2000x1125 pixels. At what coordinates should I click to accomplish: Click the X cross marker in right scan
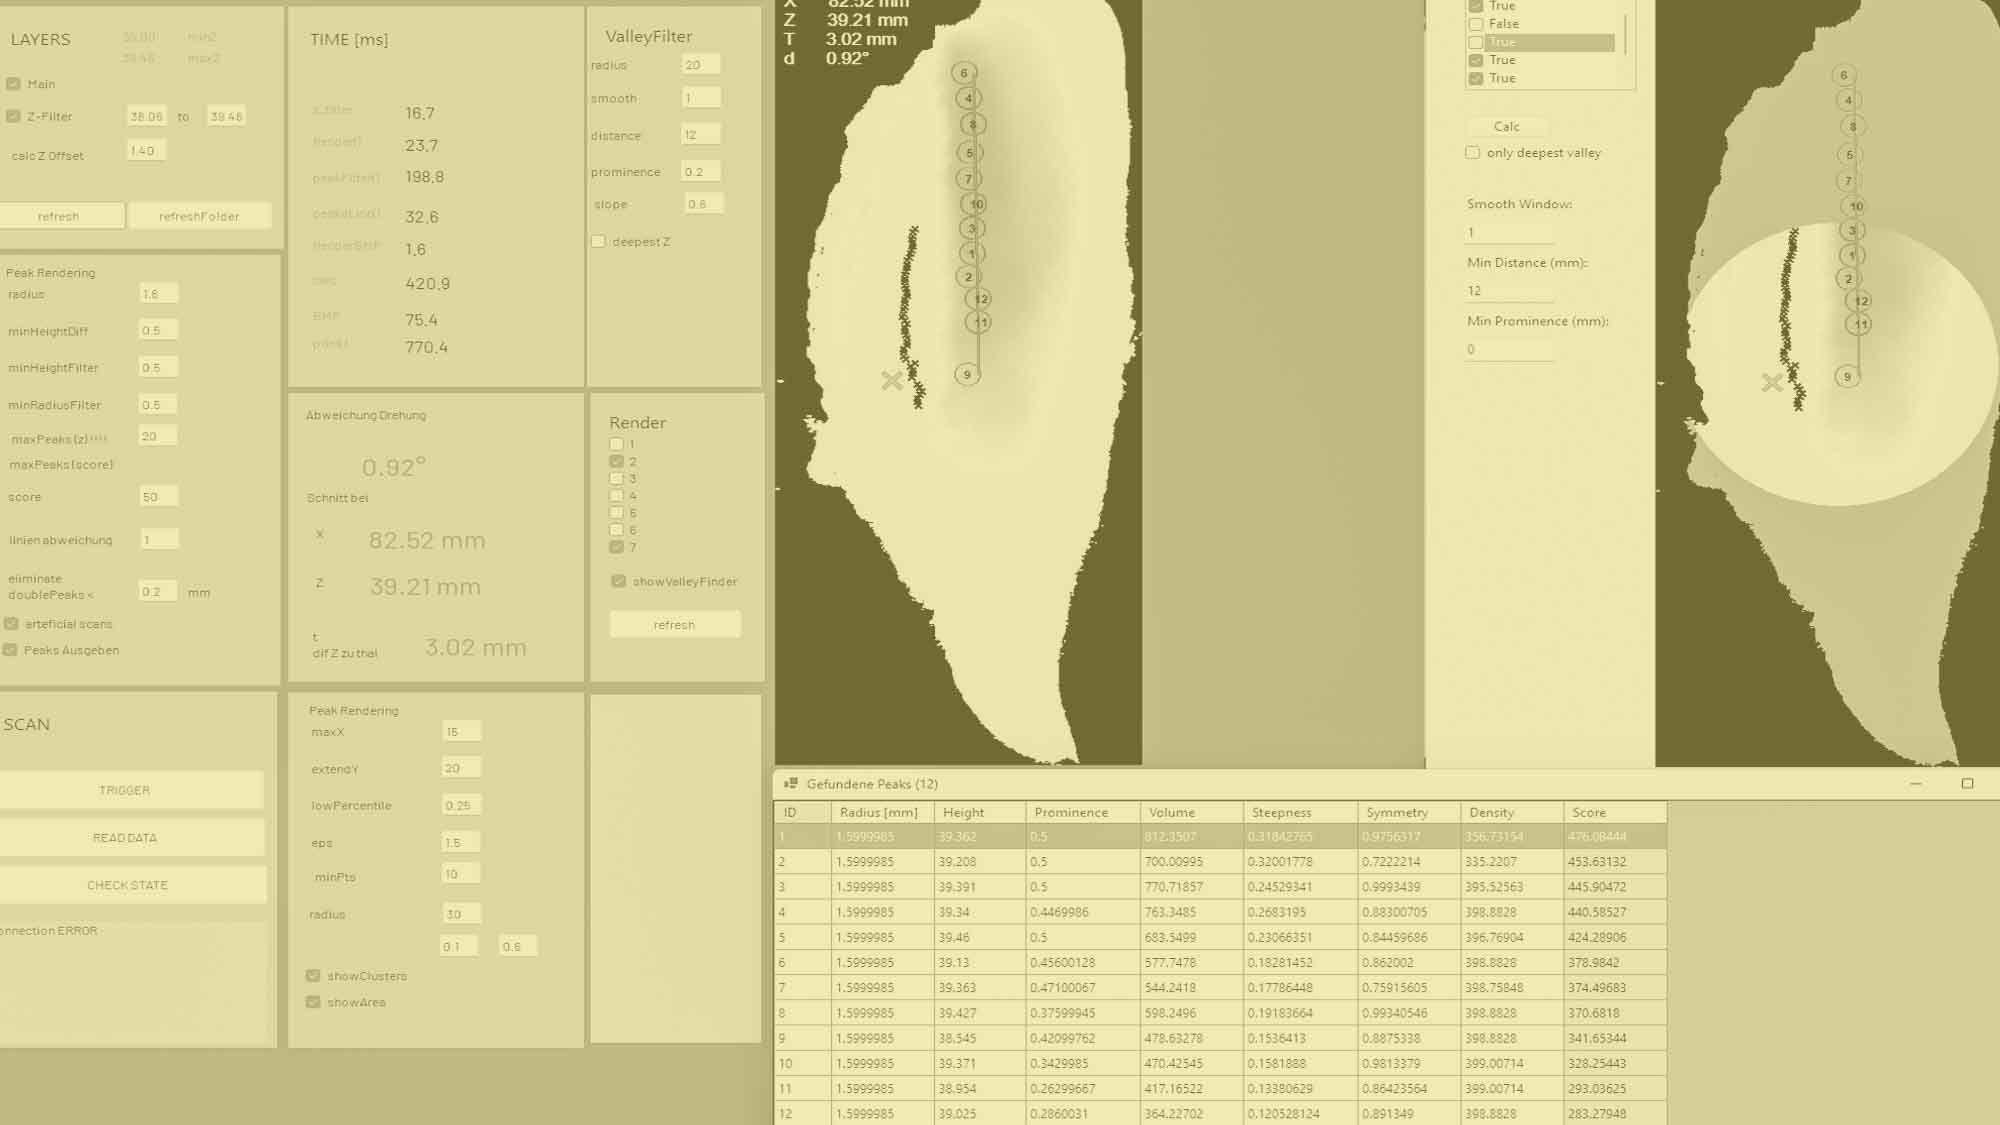tap(1772, 382)
